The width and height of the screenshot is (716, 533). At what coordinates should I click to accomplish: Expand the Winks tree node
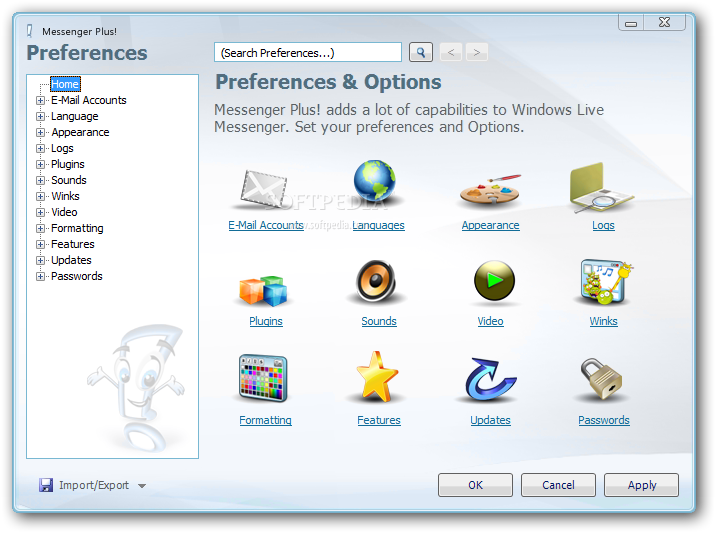[x=41, y=196]
